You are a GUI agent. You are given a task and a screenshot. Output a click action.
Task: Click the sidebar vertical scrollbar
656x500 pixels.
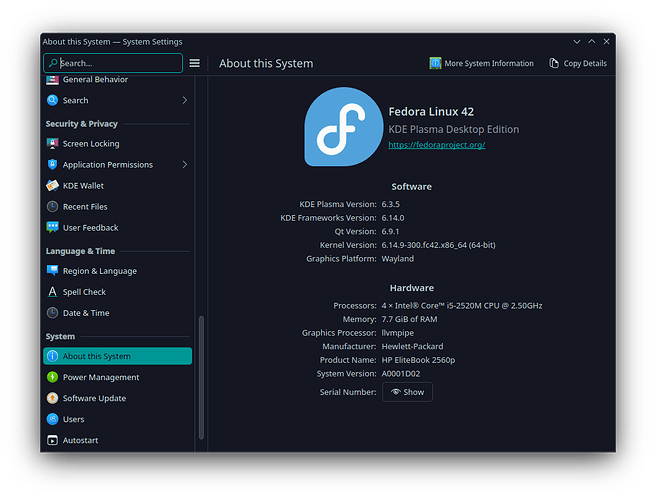coord(201,377)
